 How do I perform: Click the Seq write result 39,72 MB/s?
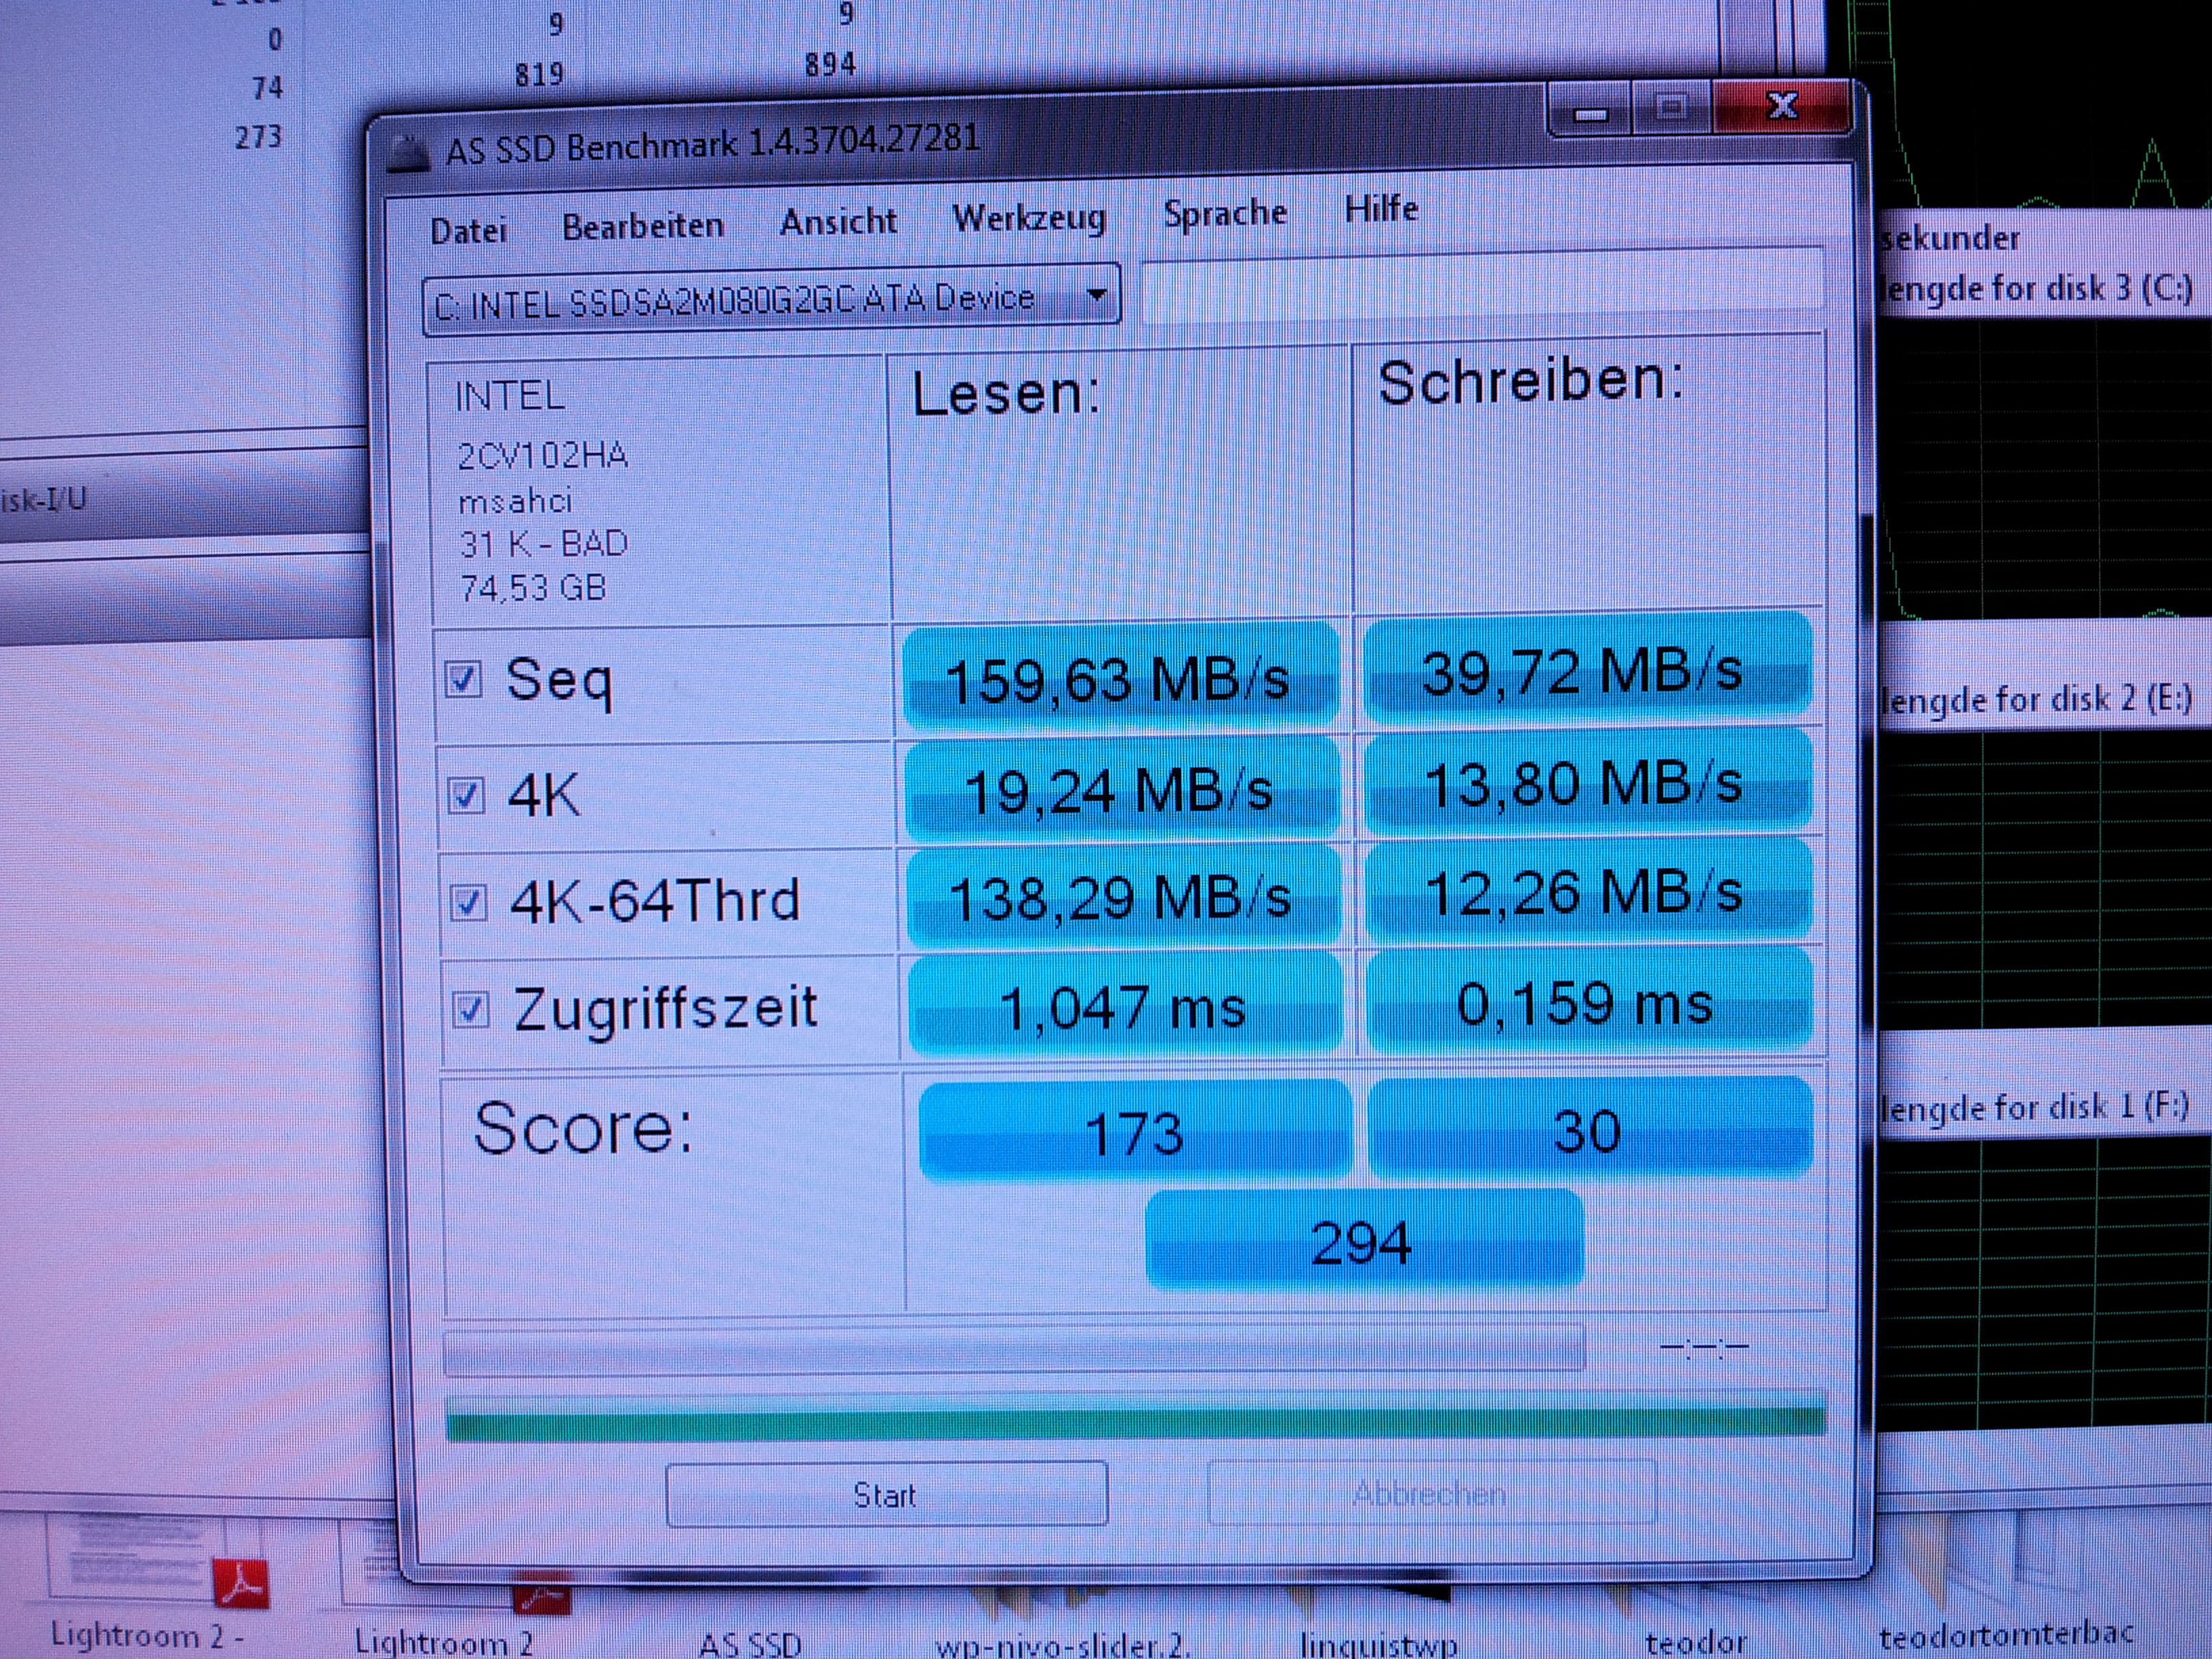tap(1587, 668)
